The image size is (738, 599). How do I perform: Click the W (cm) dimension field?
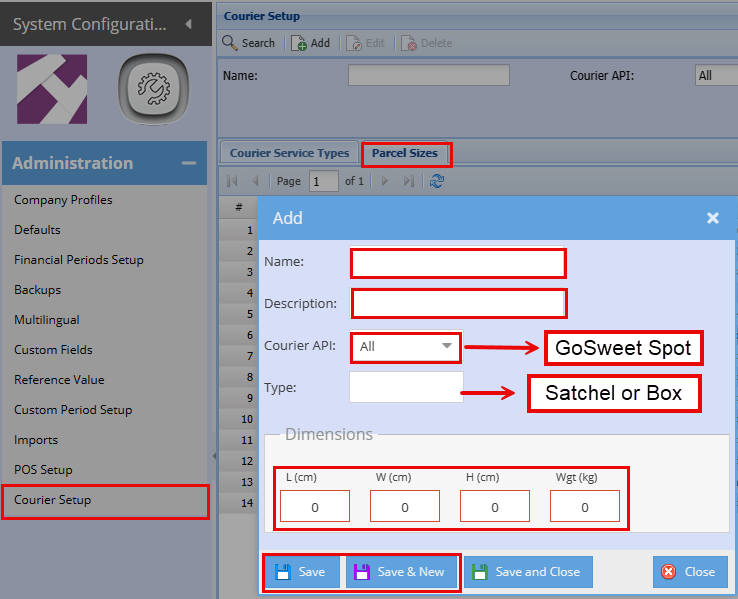coord(405,506)
